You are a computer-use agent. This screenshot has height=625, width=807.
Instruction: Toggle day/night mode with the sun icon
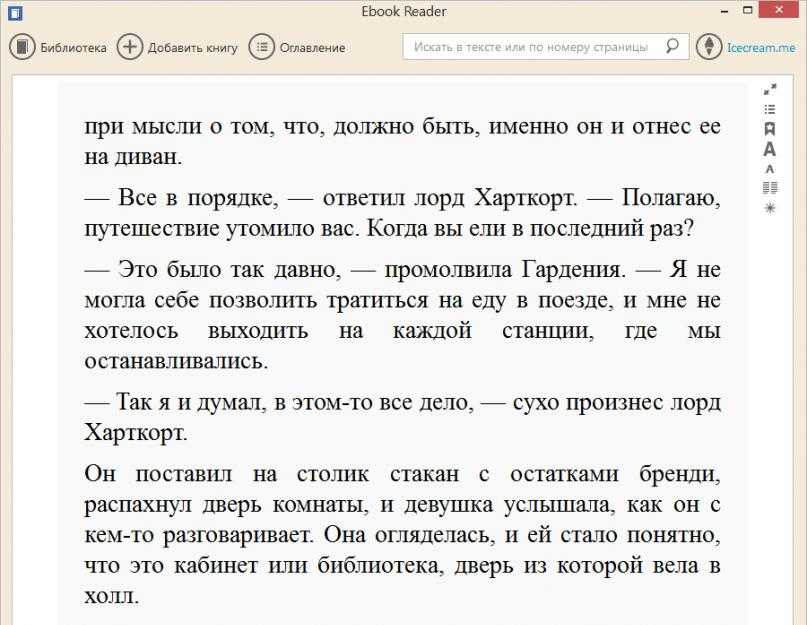(770, 208)
